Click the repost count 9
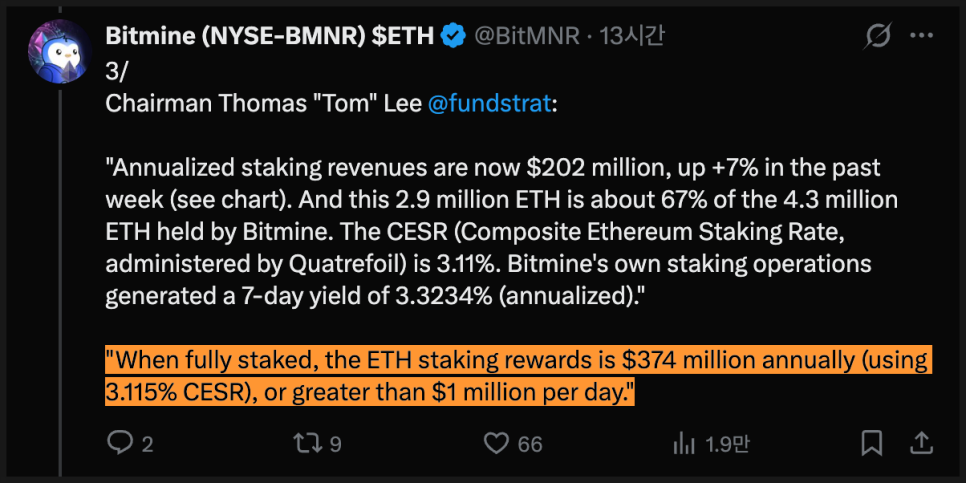The width and height of the screenshot is (966, 483). [335, 444]
